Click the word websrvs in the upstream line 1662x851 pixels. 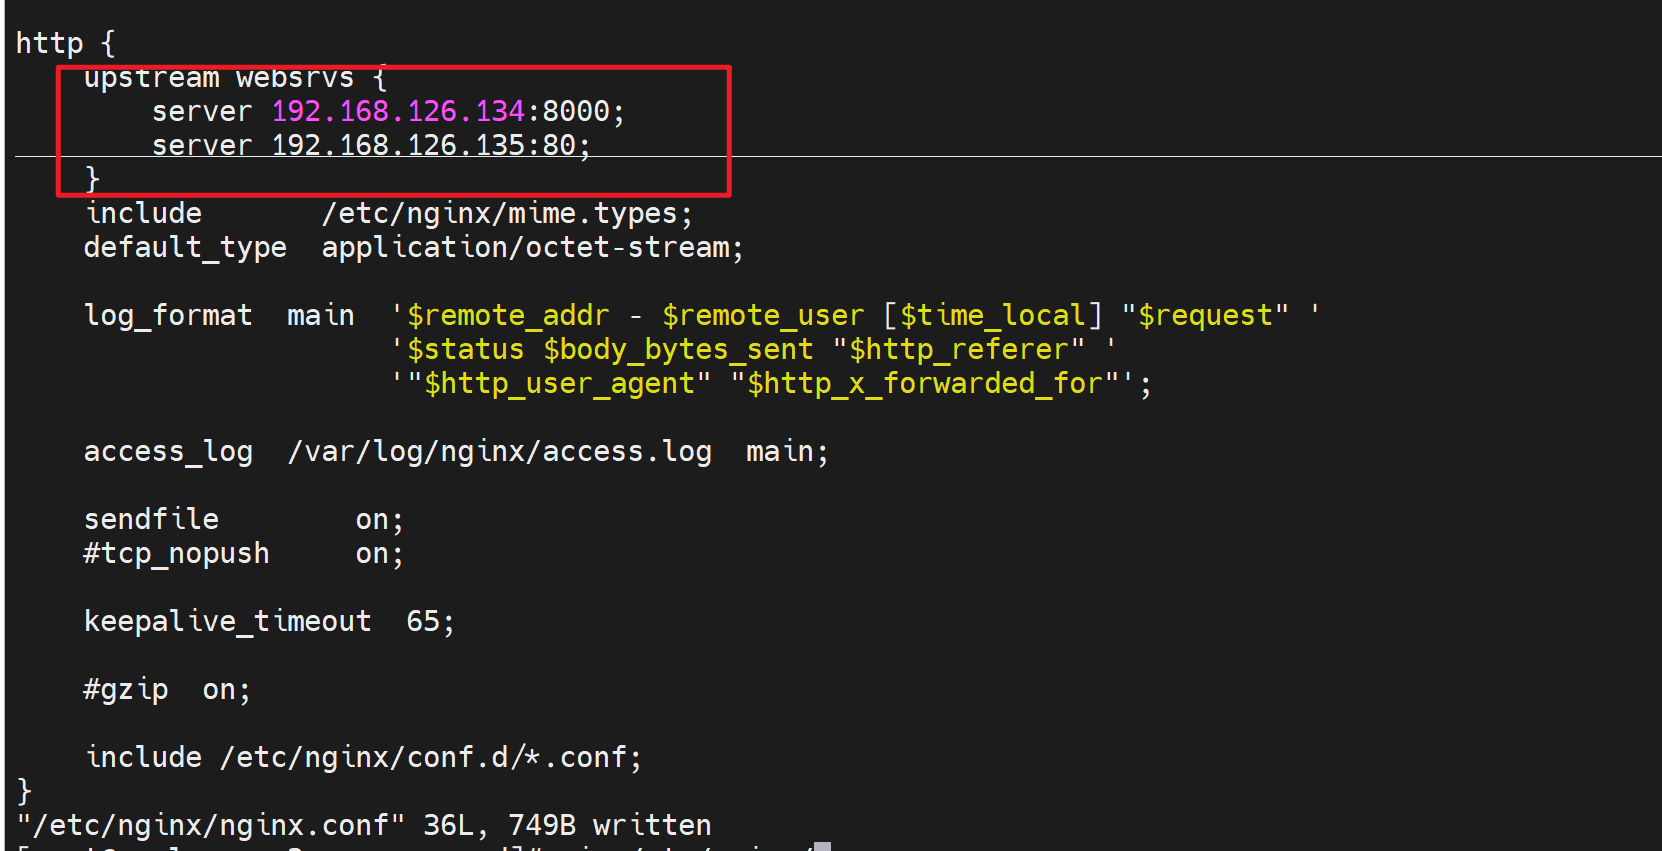point(295,78)
